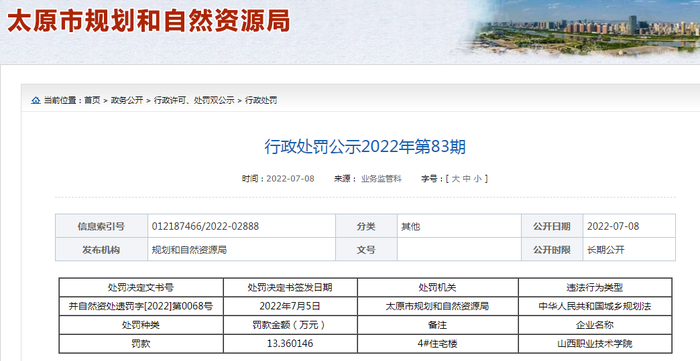Click the source text 业务监管科

[x=381, y=179]
